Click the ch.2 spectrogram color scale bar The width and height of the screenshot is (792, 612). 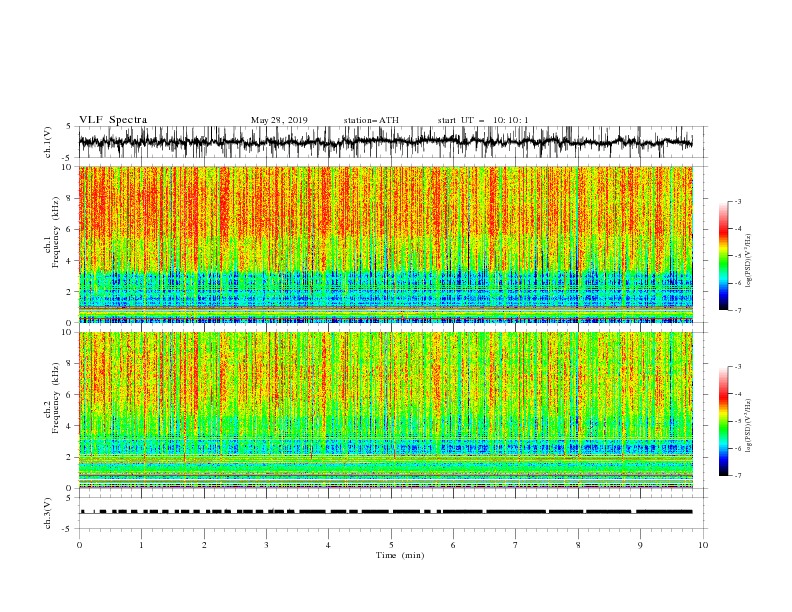point(723,421)
